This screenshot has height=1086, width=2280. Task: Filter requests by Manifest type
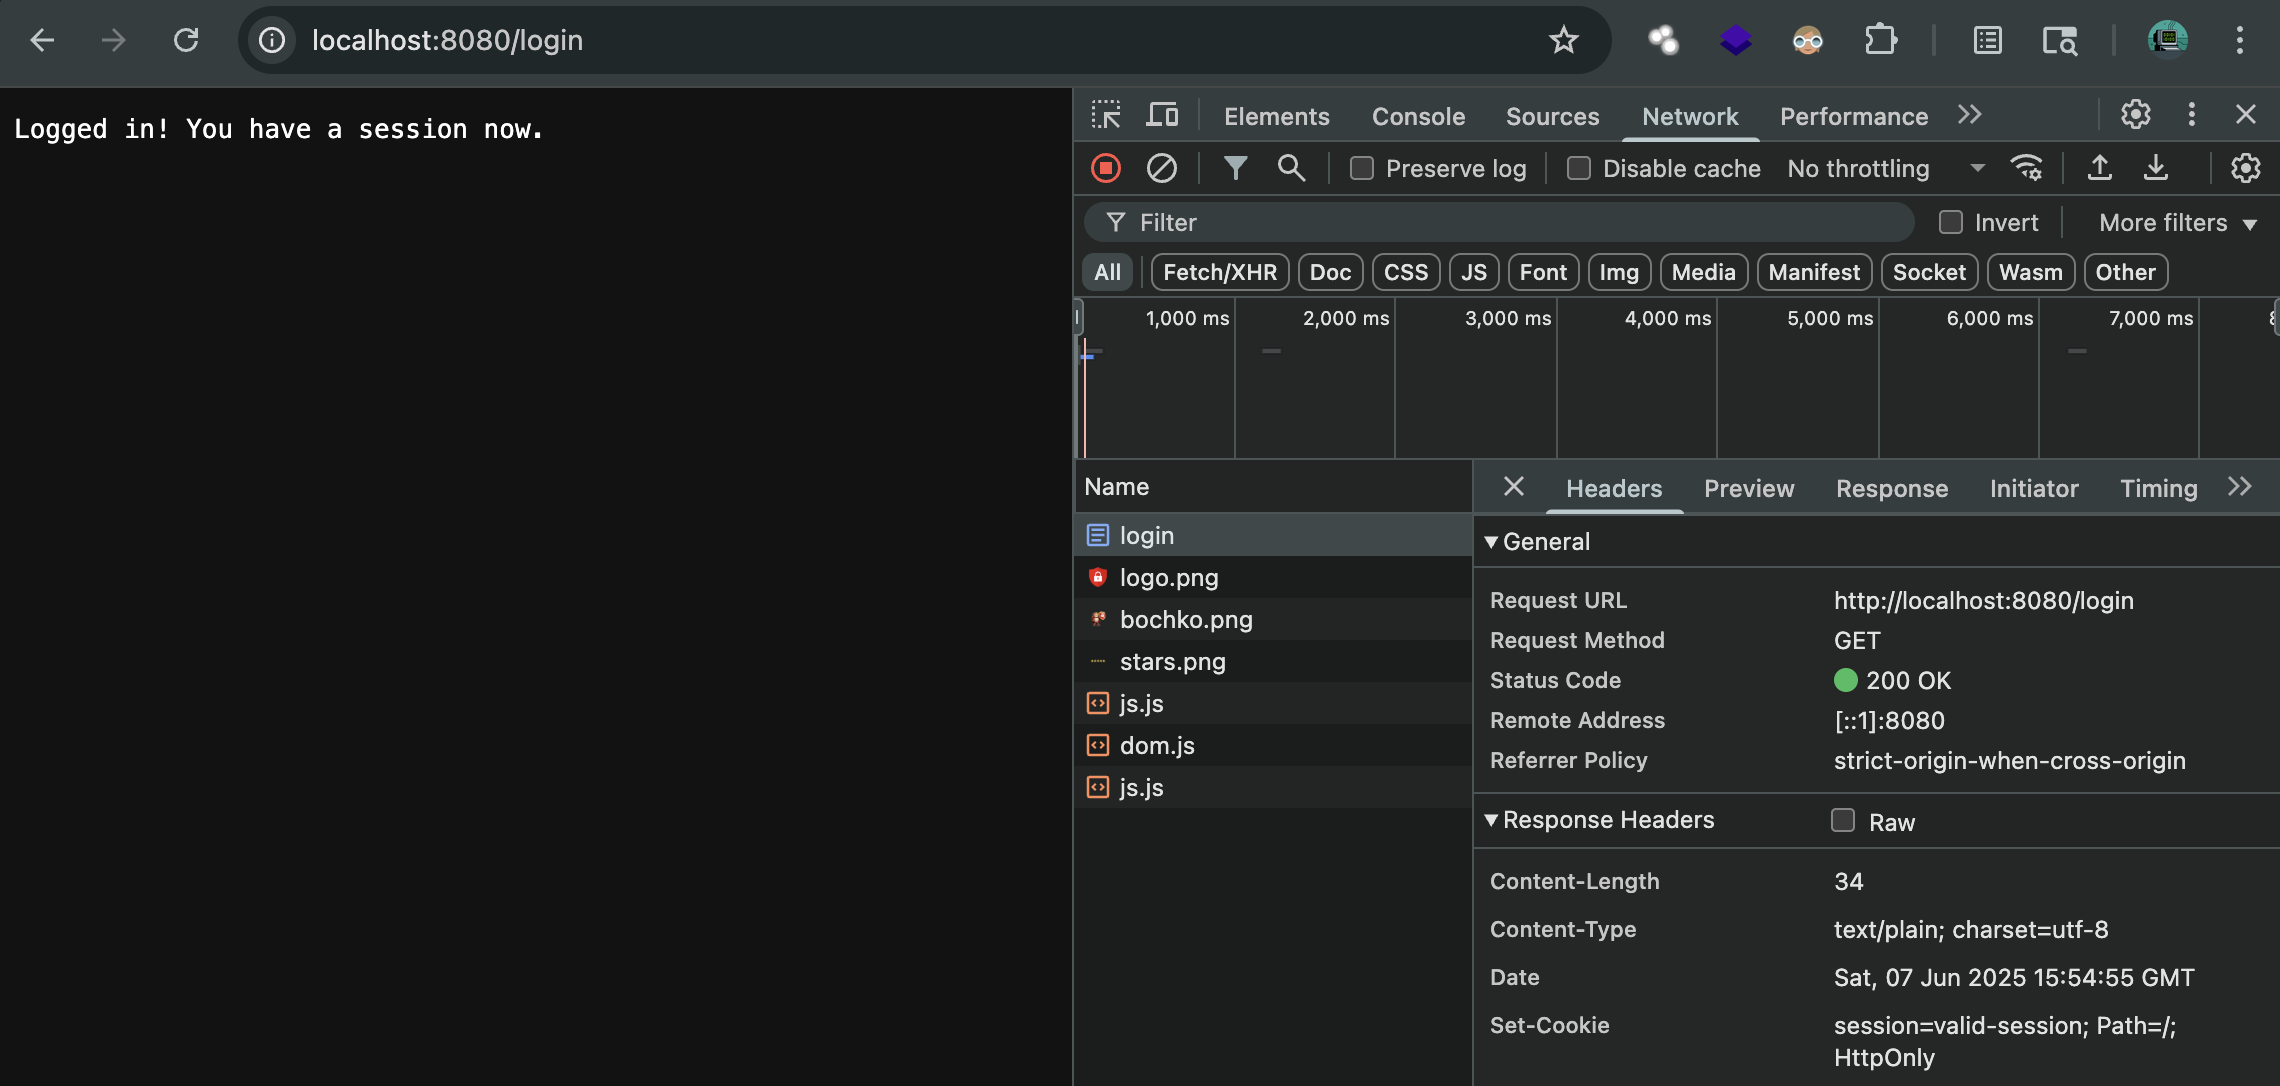click(x=1814, y=272)
